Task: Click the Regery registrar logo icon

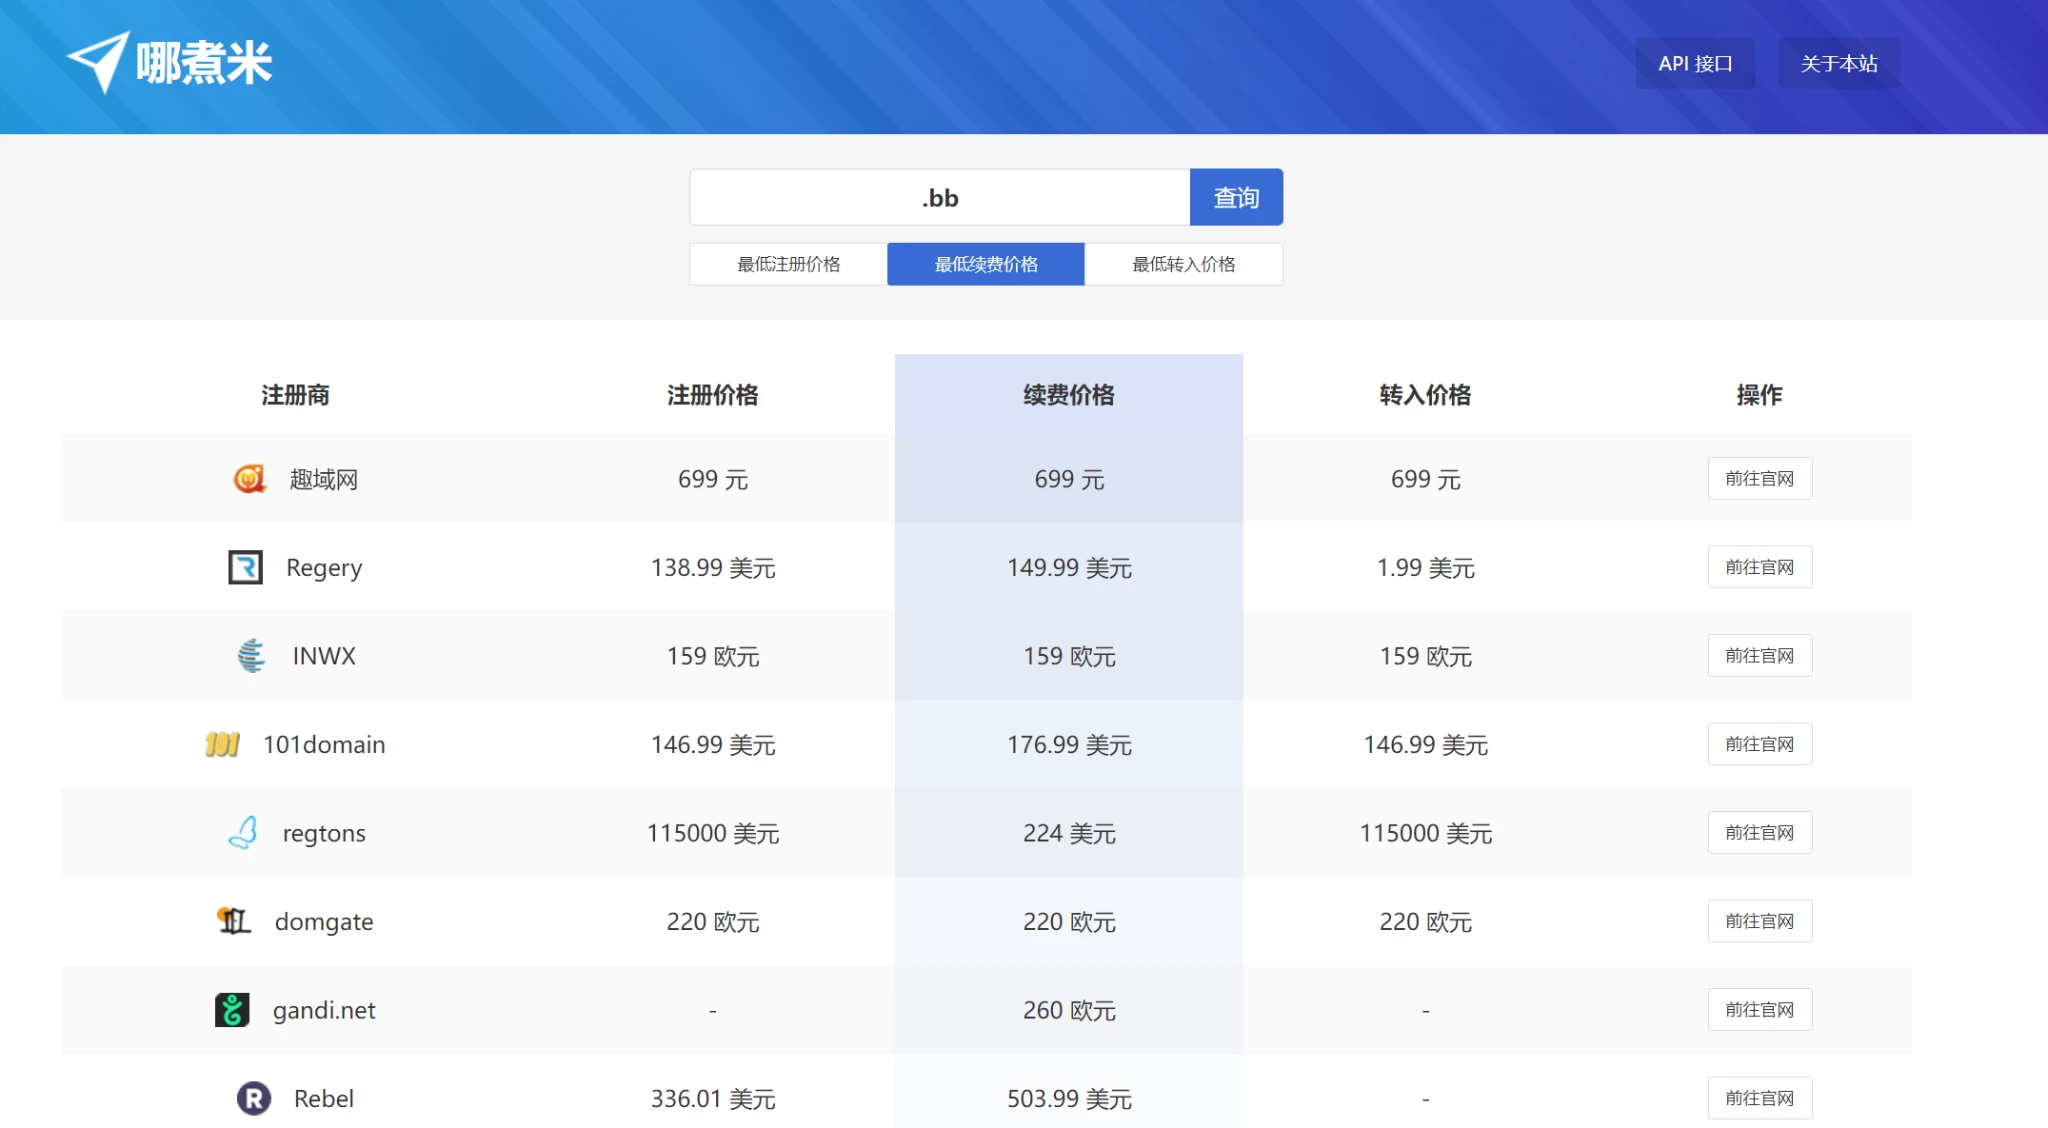Action: (245, 567)
